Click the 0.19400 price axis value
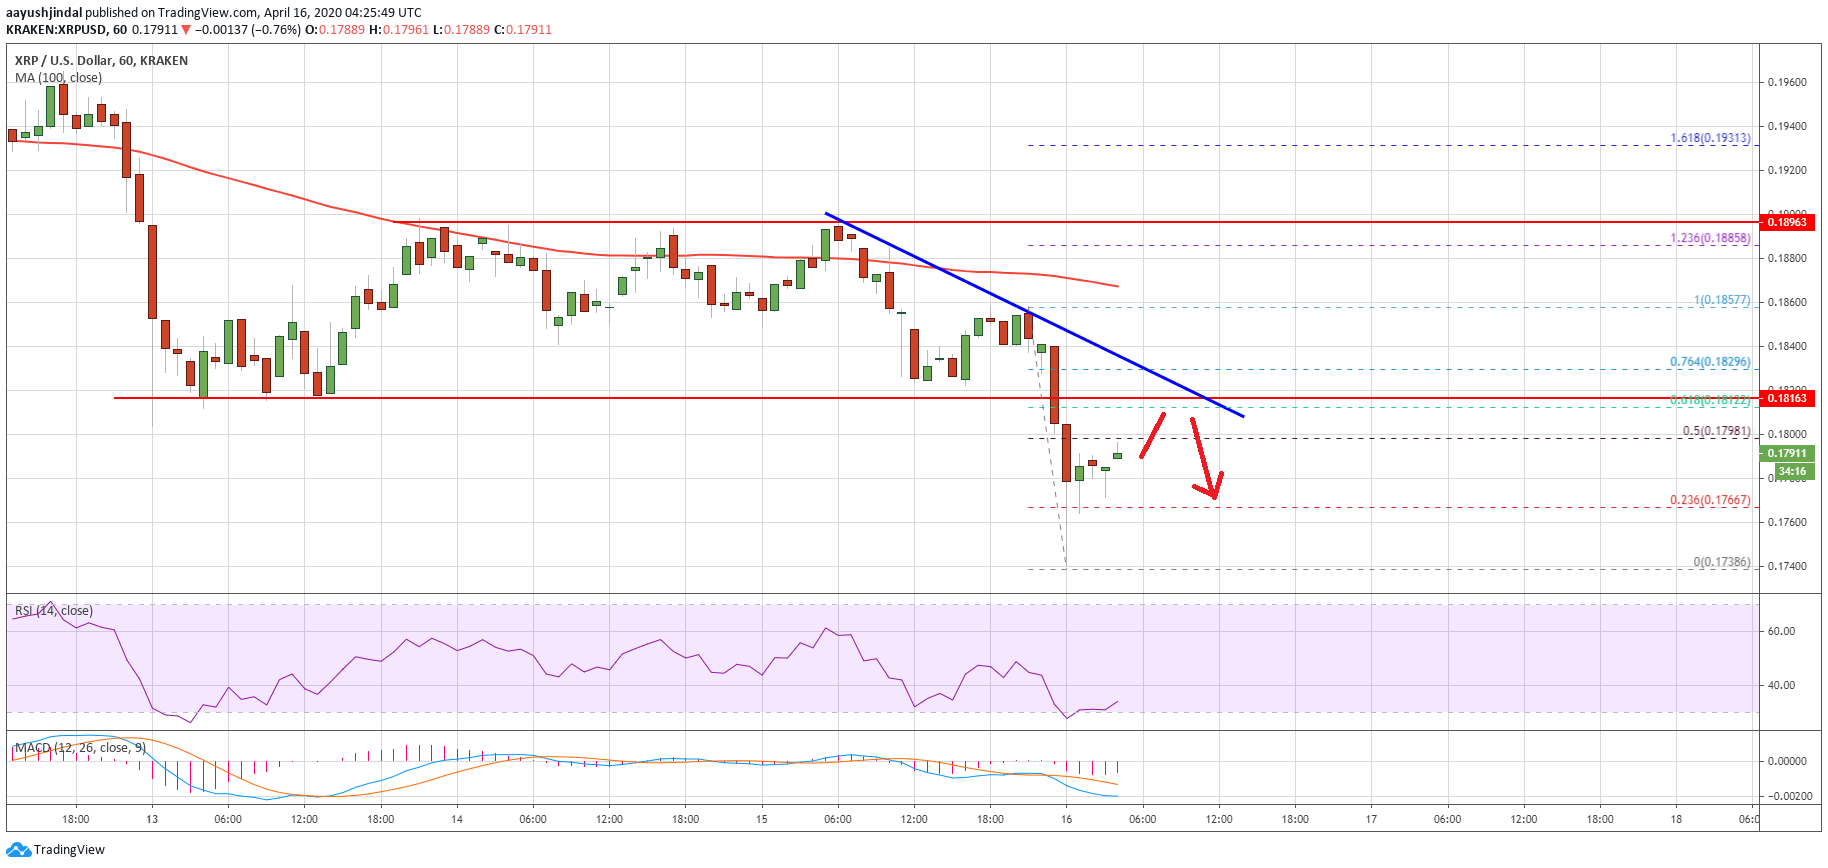 click(x=1787, y=126)
